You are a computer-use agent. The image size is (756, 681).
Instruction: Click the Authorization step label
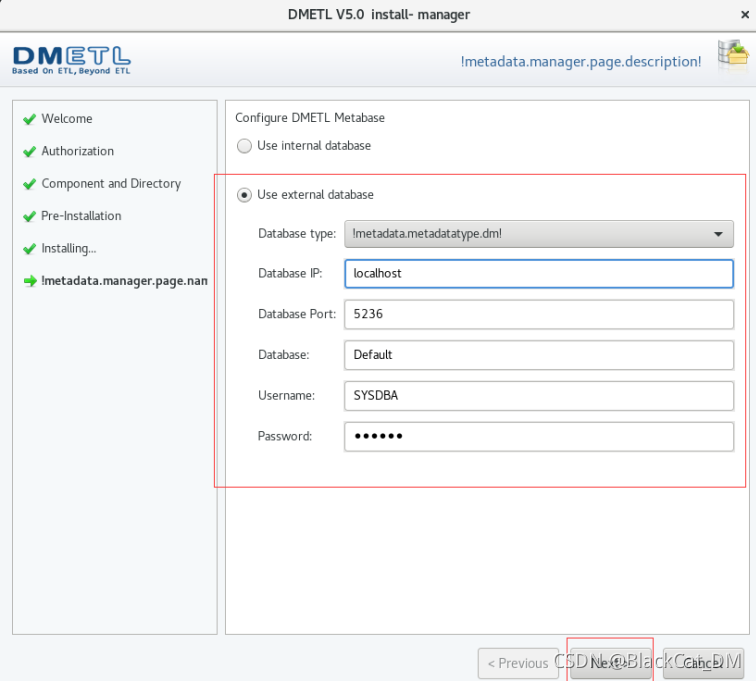78,151
